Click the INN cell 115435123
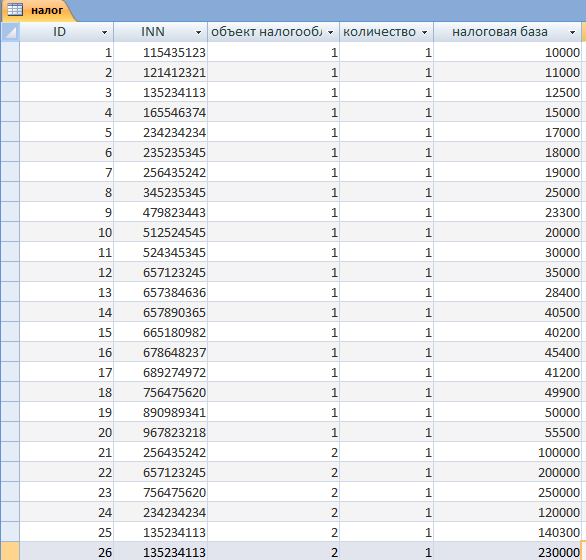Image resolution: width=586 pixels, height=560 pixels. [161, 52]
